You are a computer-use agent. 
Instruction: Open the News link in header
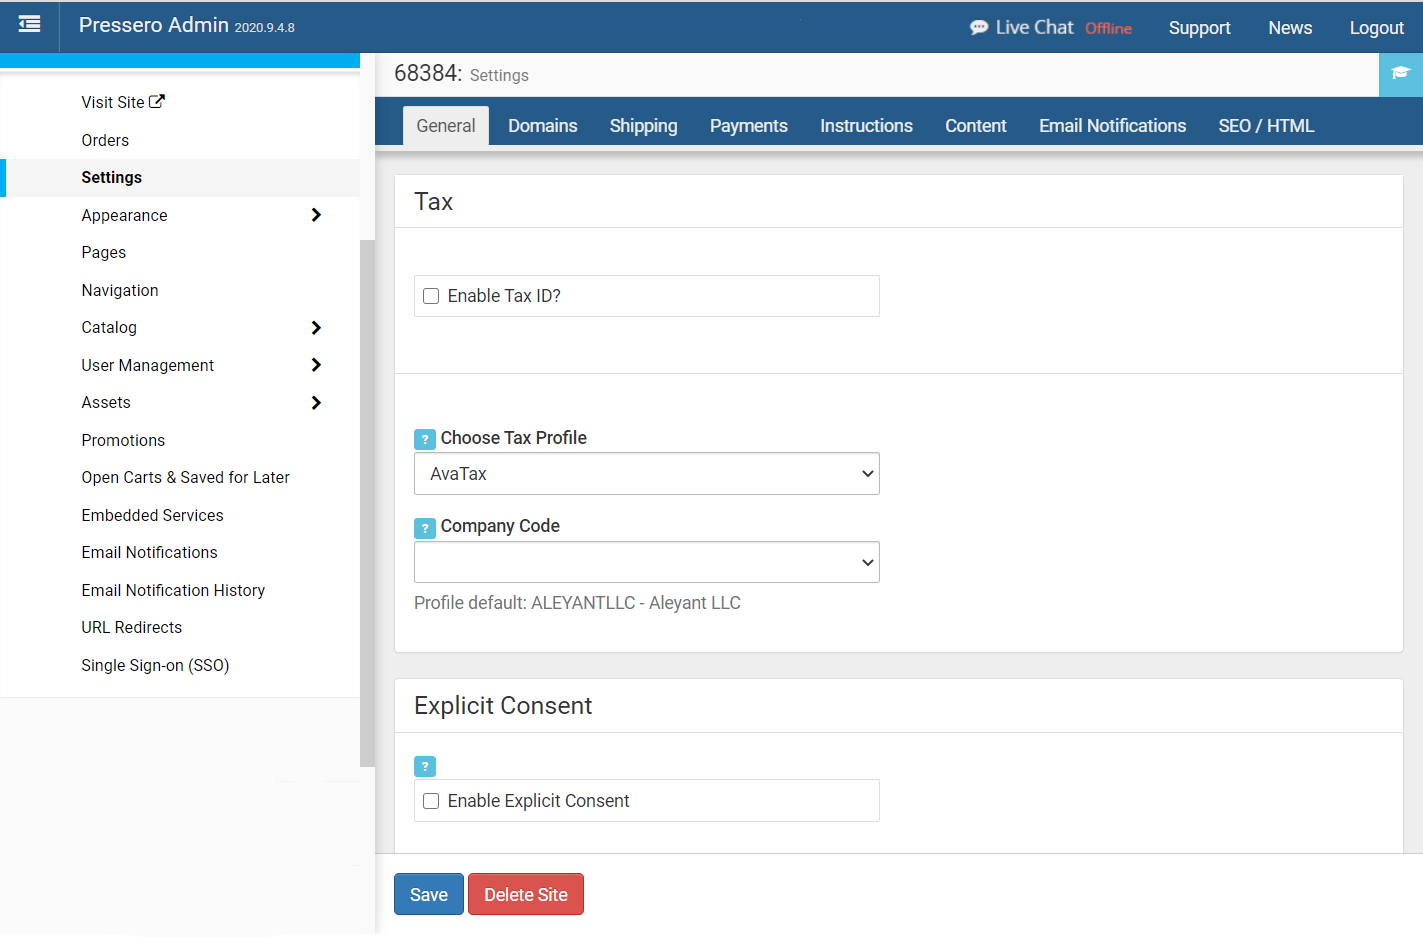click(1290, 28)
